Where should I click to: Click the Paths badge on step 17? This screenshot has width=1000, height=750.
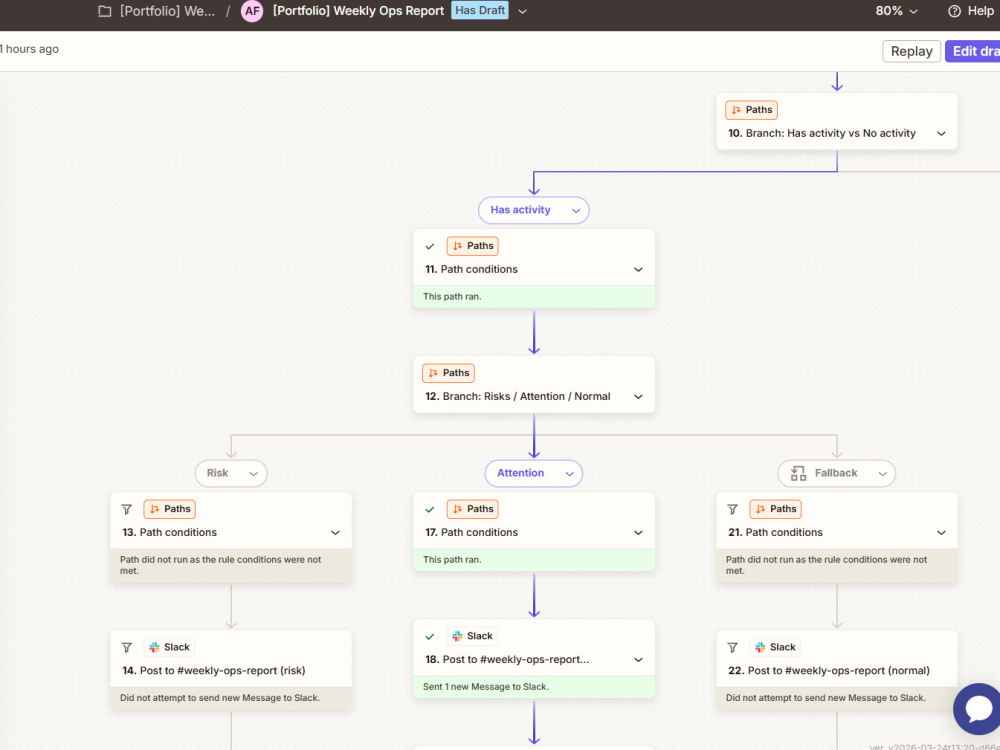pyautogui.click(x=473, y=508)
